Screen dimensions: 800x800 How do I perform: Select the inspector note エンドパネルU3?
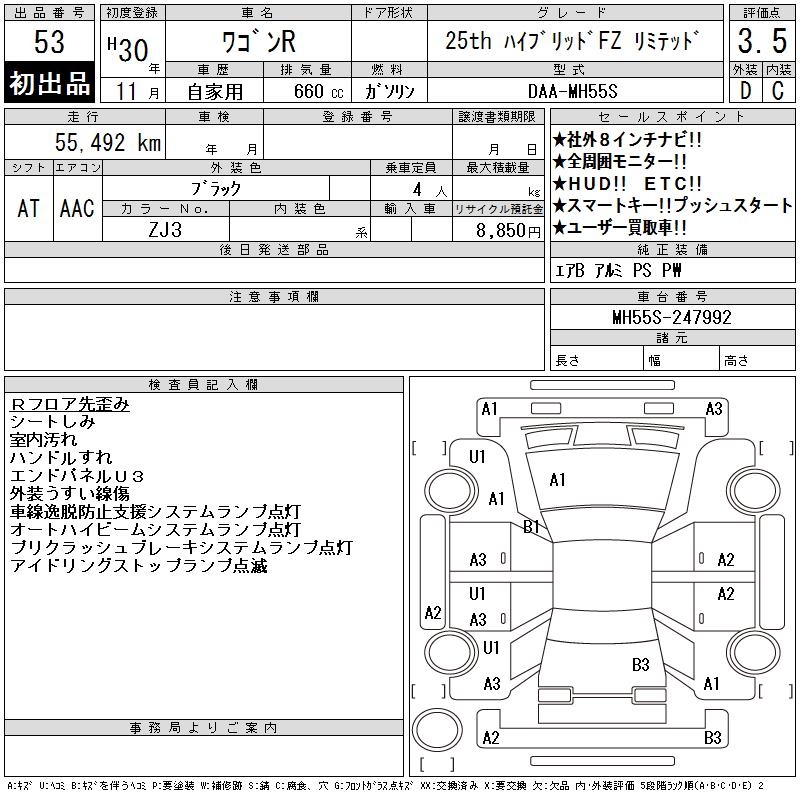pos(77,476)
